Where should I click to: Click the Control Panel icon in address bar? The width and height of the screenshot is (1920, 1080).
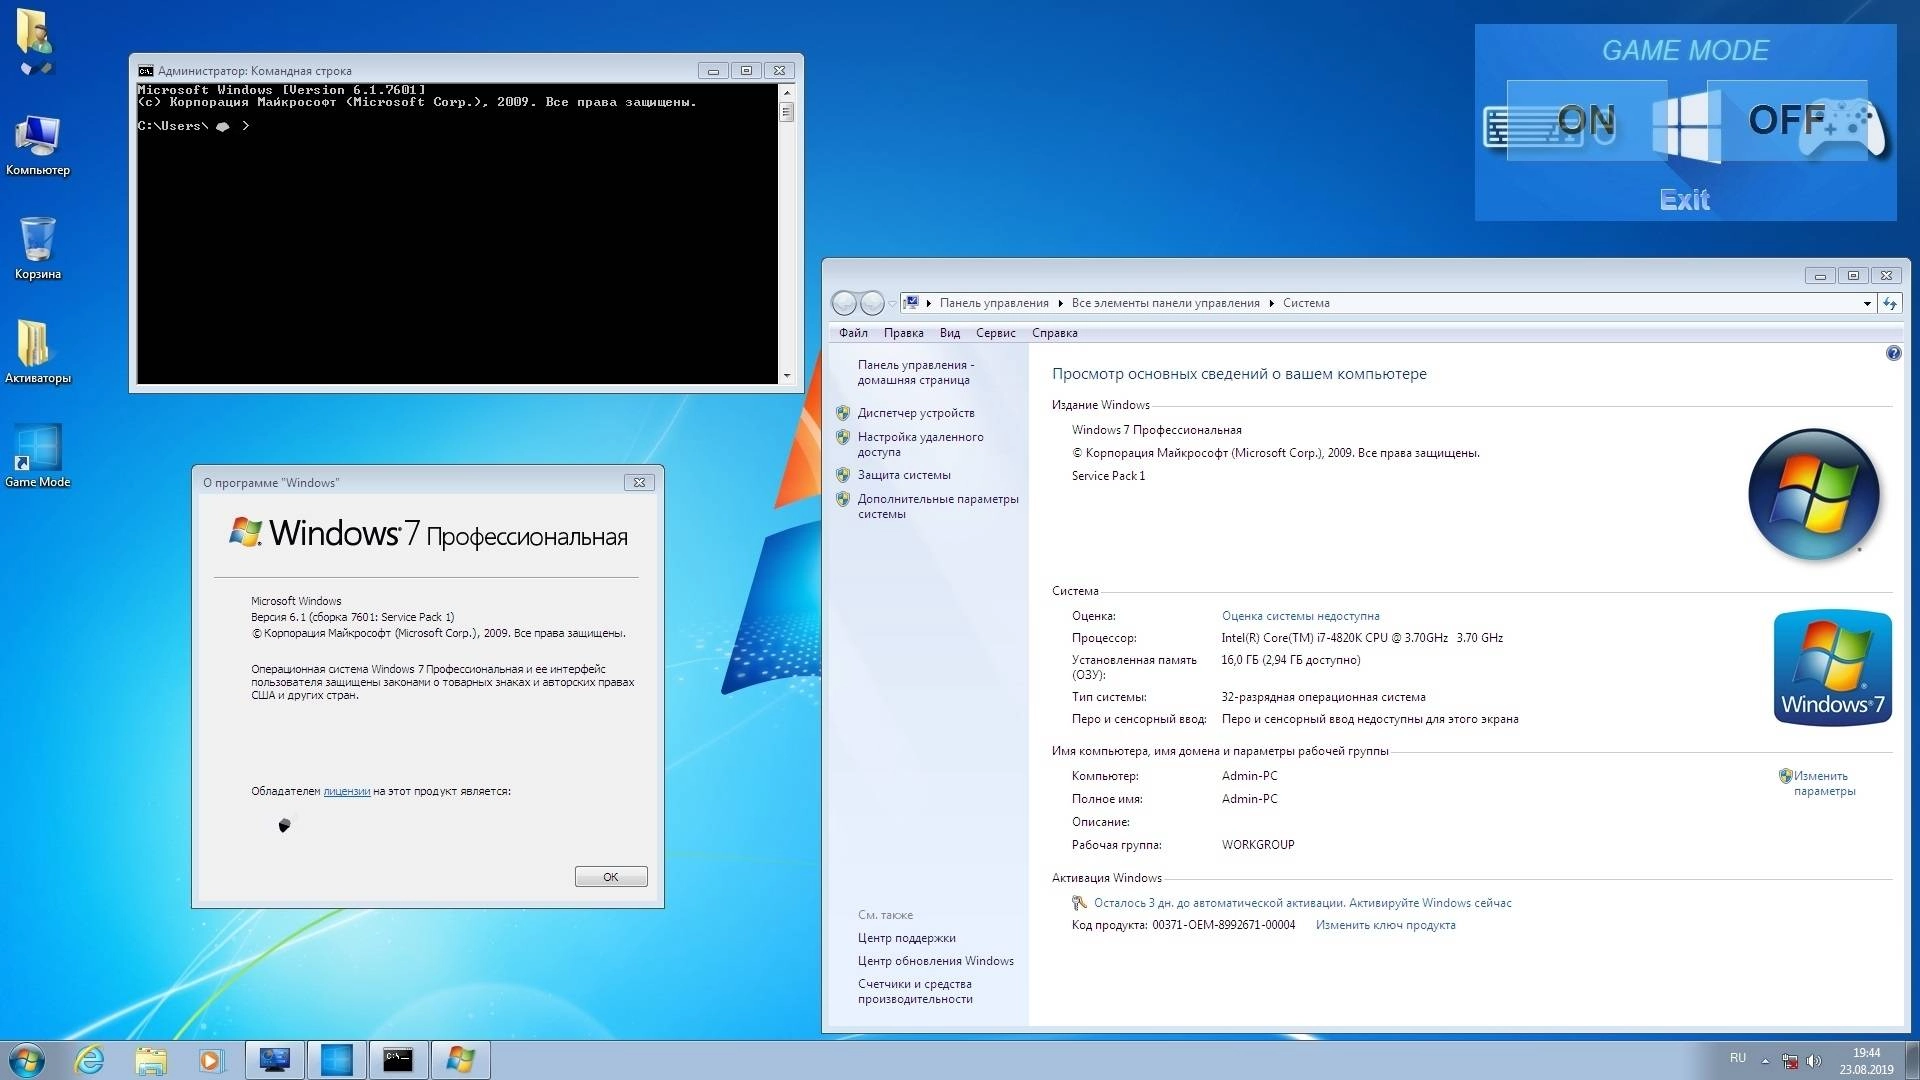[x=911, y=302]
